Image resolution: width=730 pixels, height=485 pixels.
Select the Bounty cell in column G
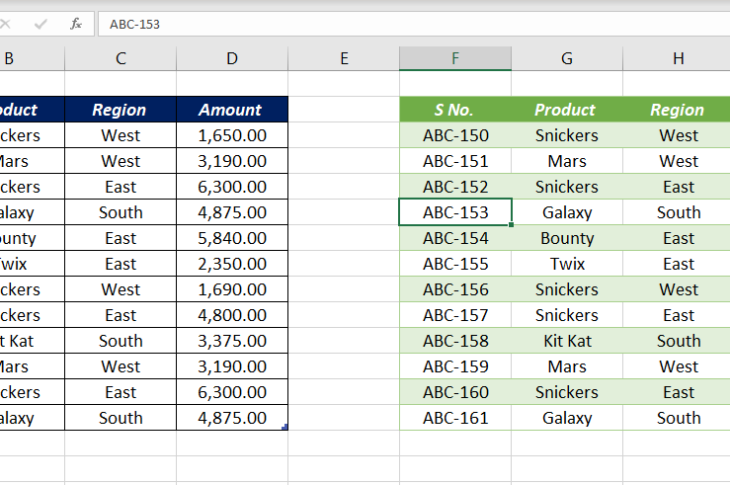(566, 238)
